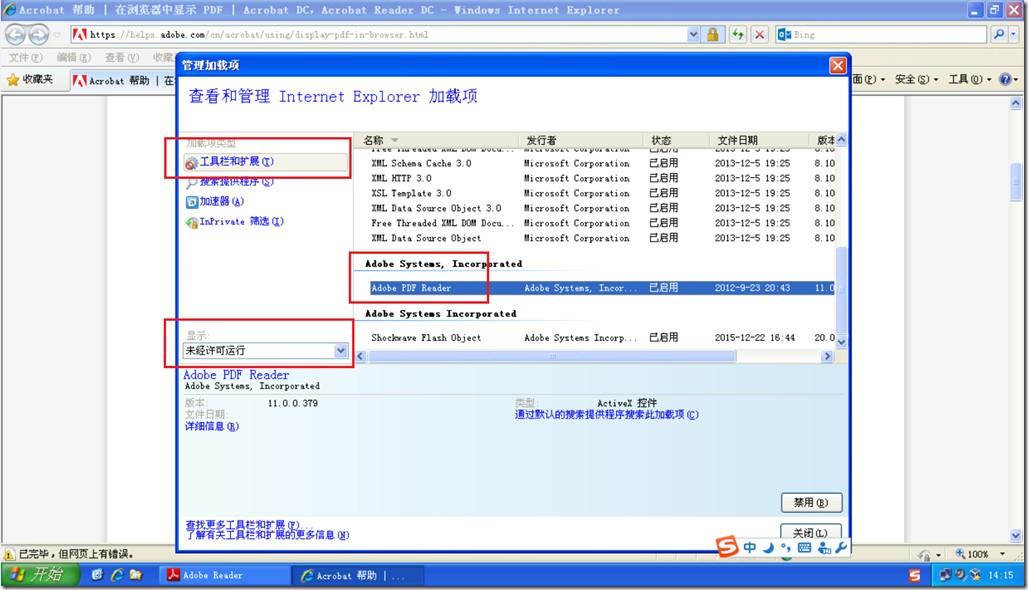The height and width of the screenshot is (590, 1028).
Task: Select the Adobe PDF Reader row
Action: [x=602, y=288]
